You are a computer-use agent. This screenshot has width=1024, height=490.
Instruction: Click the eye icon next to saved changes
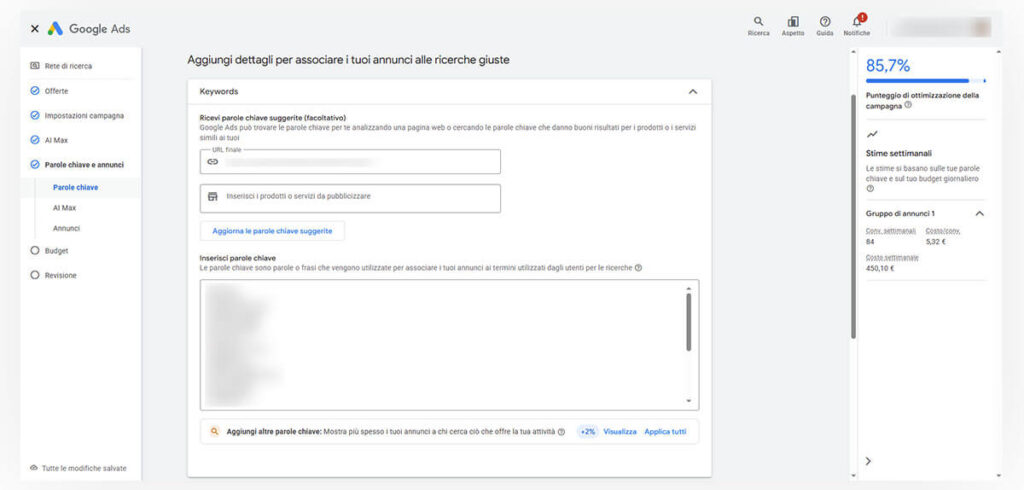coord(34,468)
